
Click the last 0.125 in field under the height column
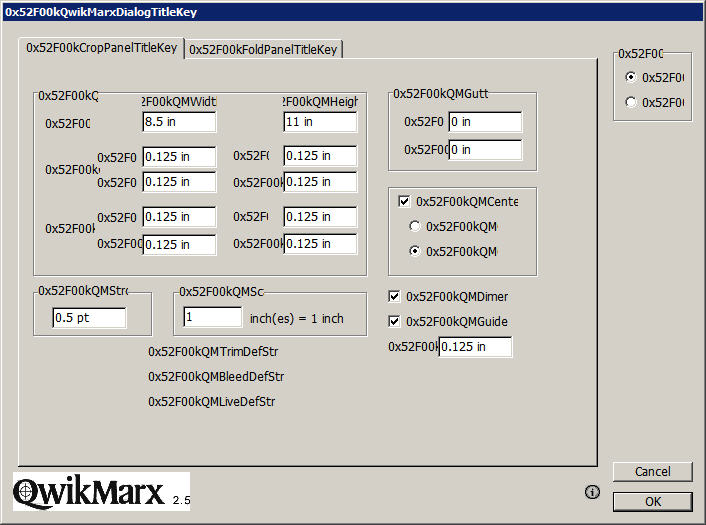click(x=321, y=244)
